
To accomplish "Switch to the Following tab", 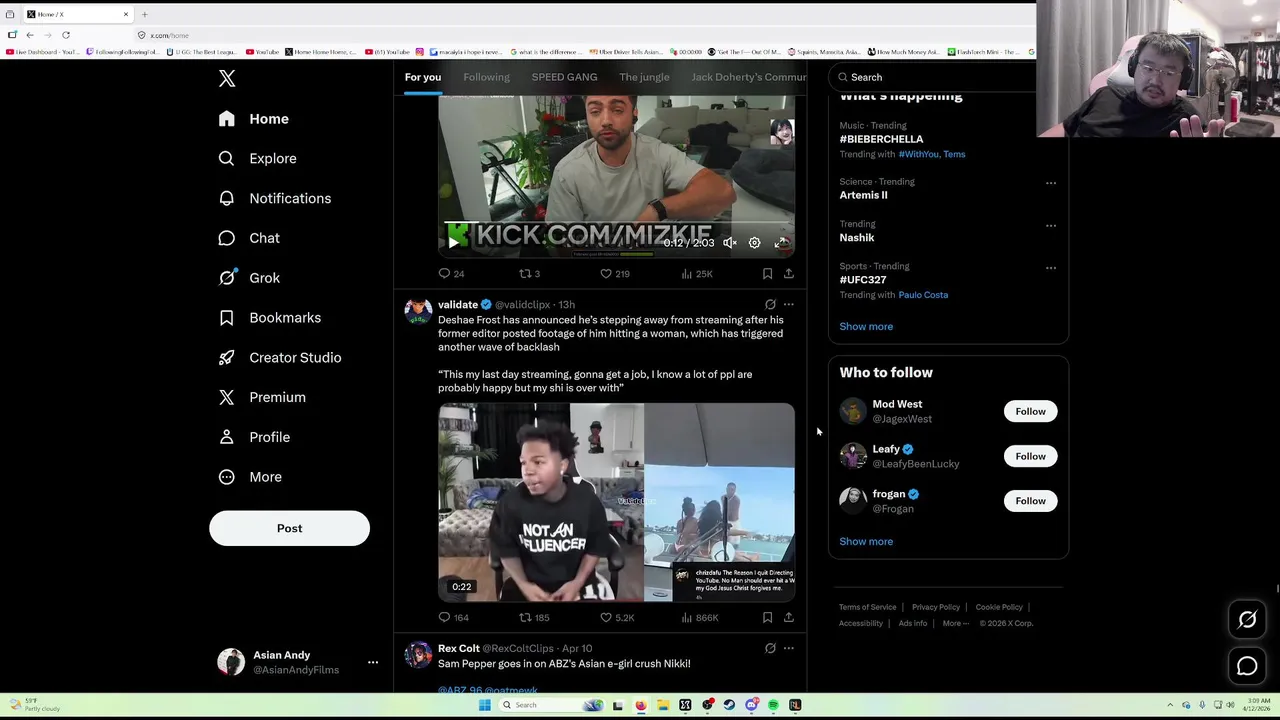I will click(x=486, y=77).
